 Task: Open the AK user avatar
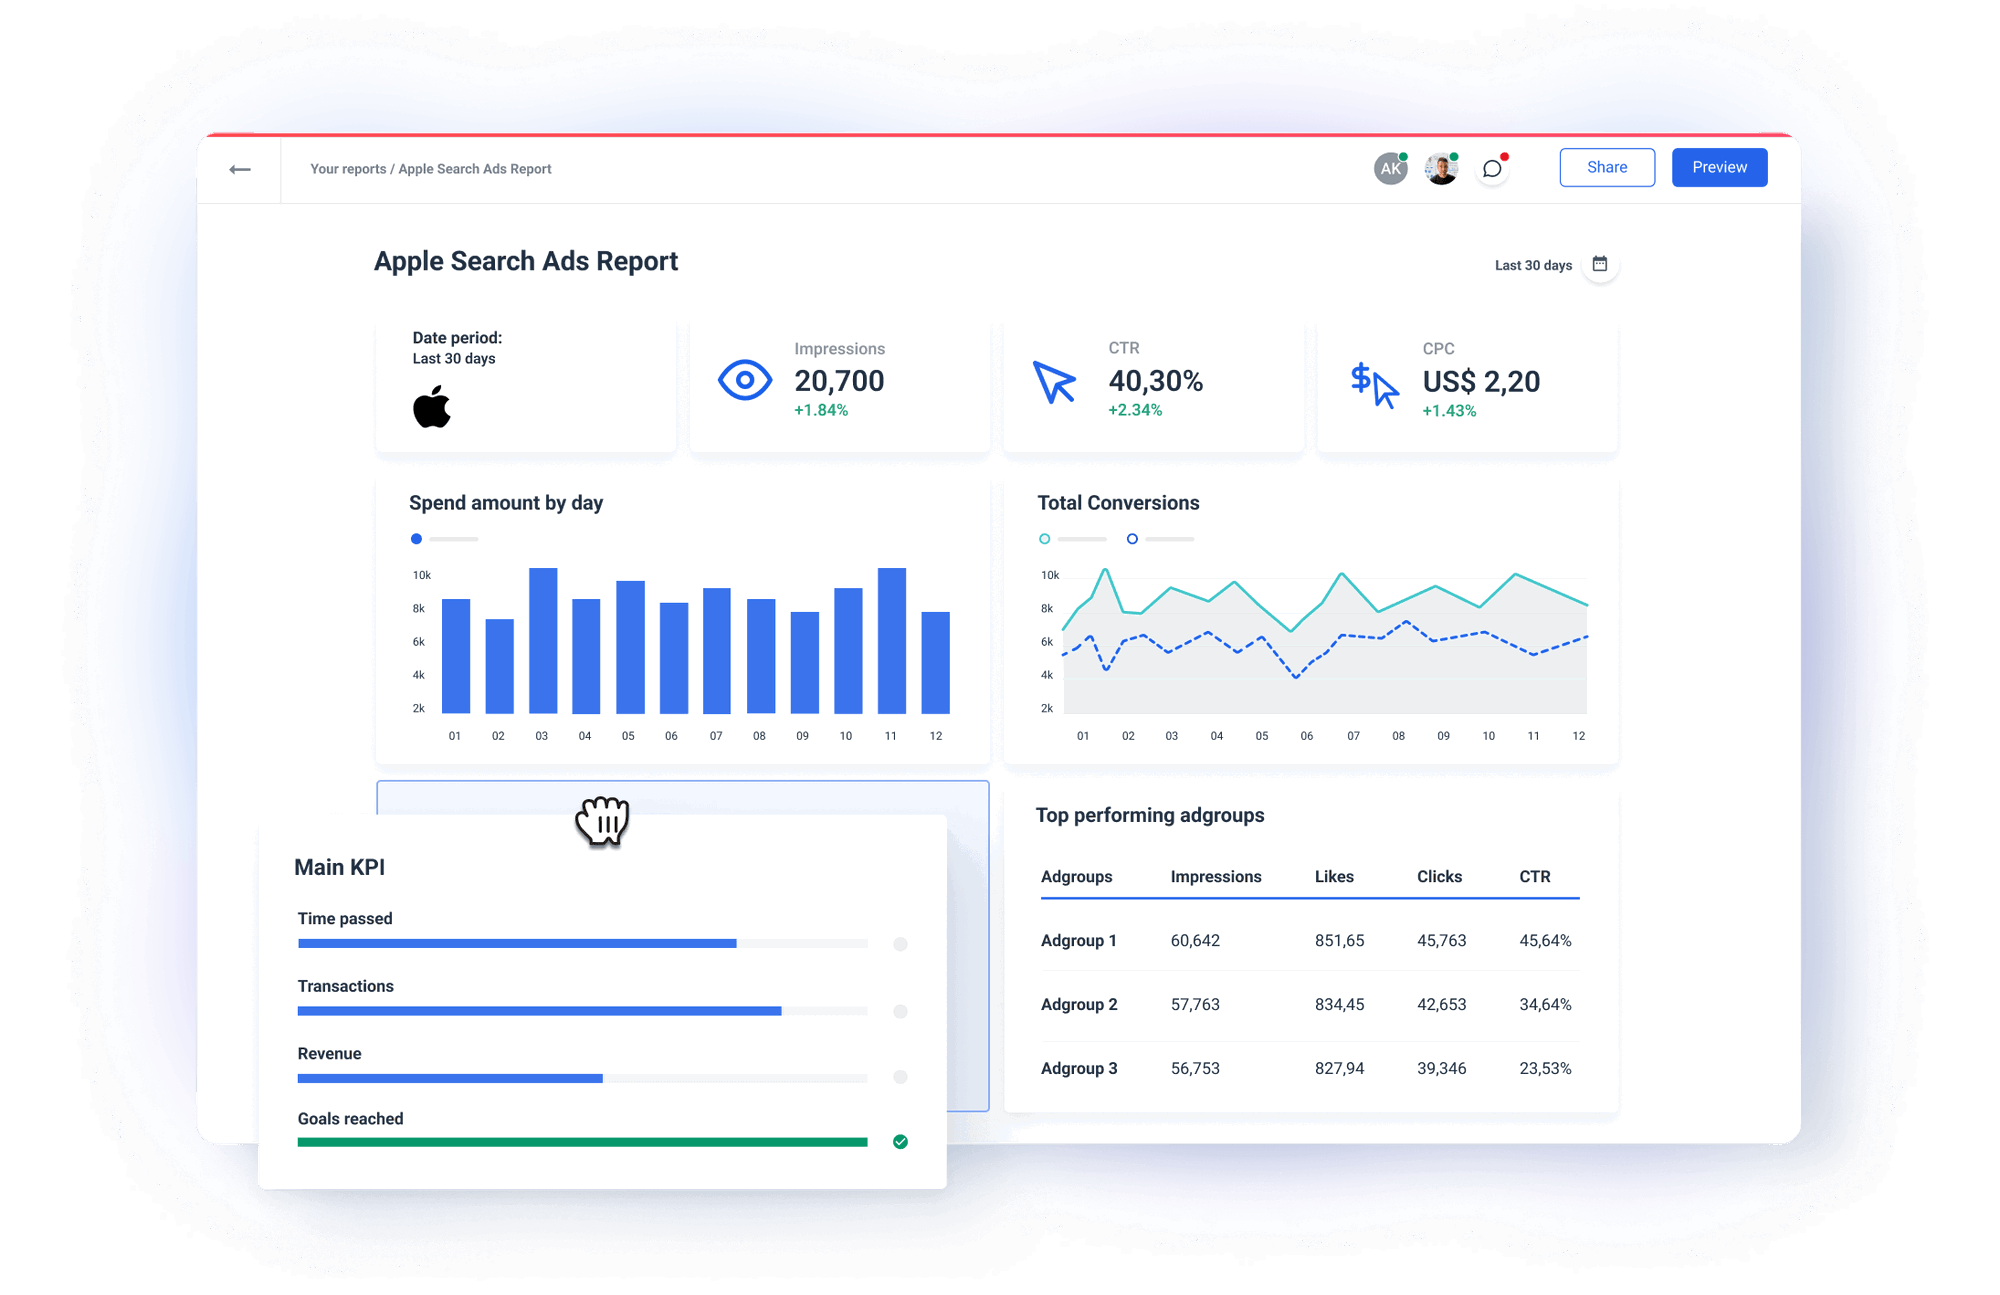(1390, 168)
